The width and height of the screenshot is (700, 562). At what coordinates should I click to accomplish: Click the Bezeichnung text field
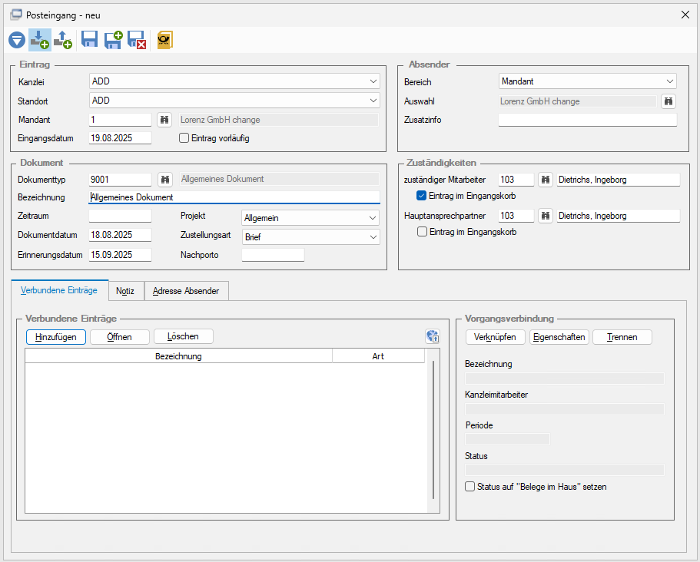coord(234,197)
